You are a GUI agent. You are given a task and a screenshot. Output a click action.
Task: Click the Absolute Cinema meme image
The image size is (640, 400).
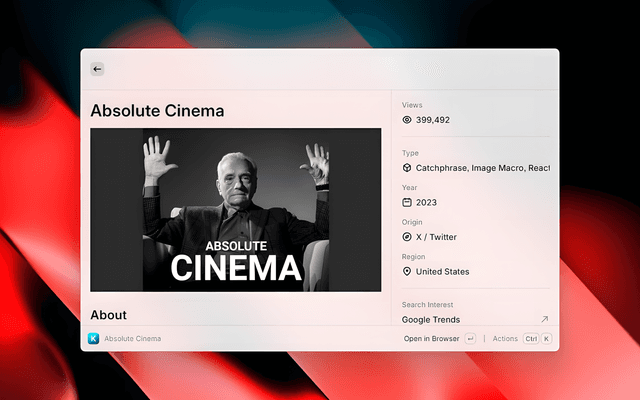pos(235,209)
